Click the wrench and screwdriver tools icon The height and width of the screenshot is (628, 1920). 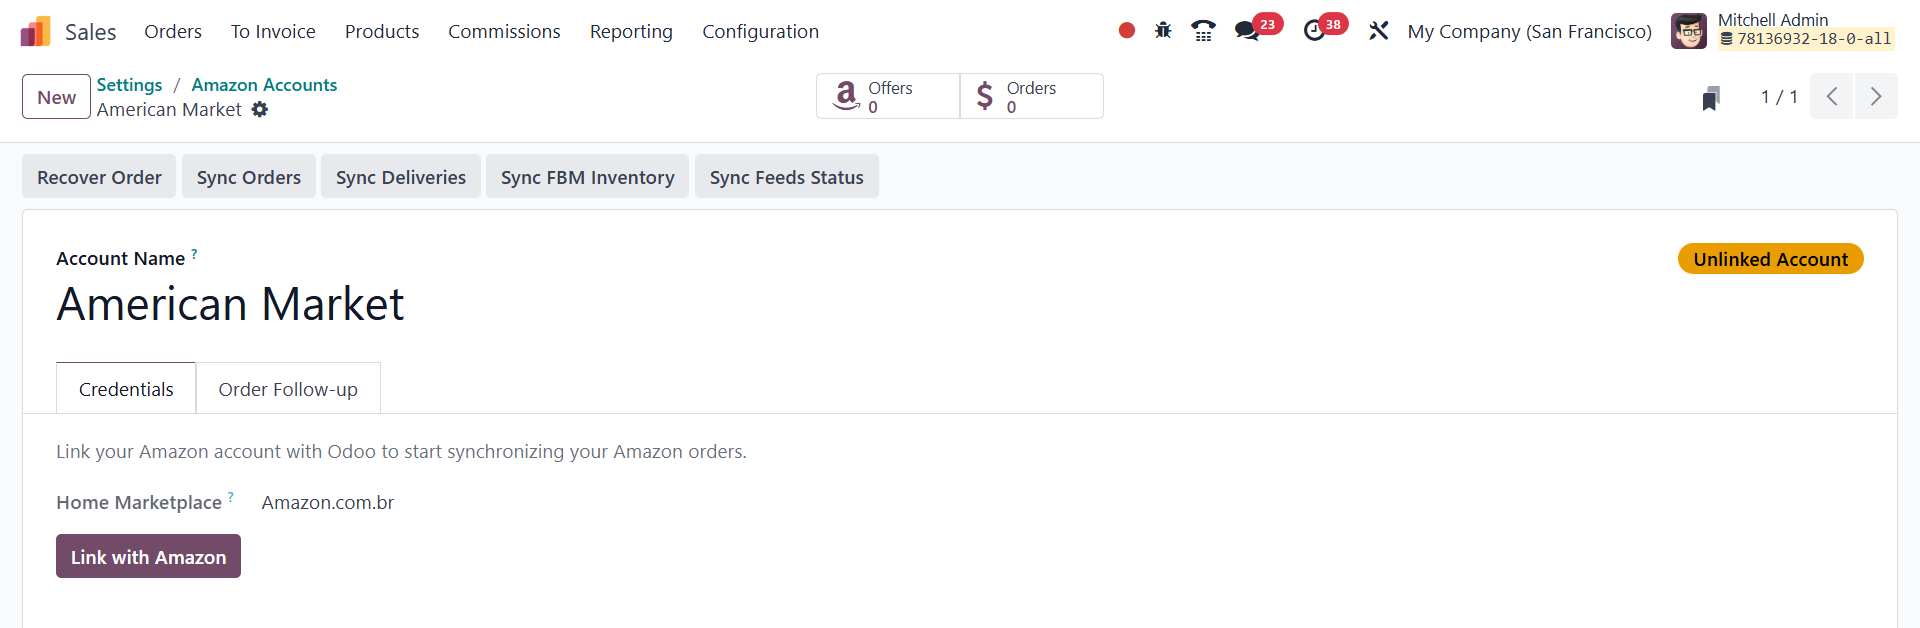[x=1379, y=31]
